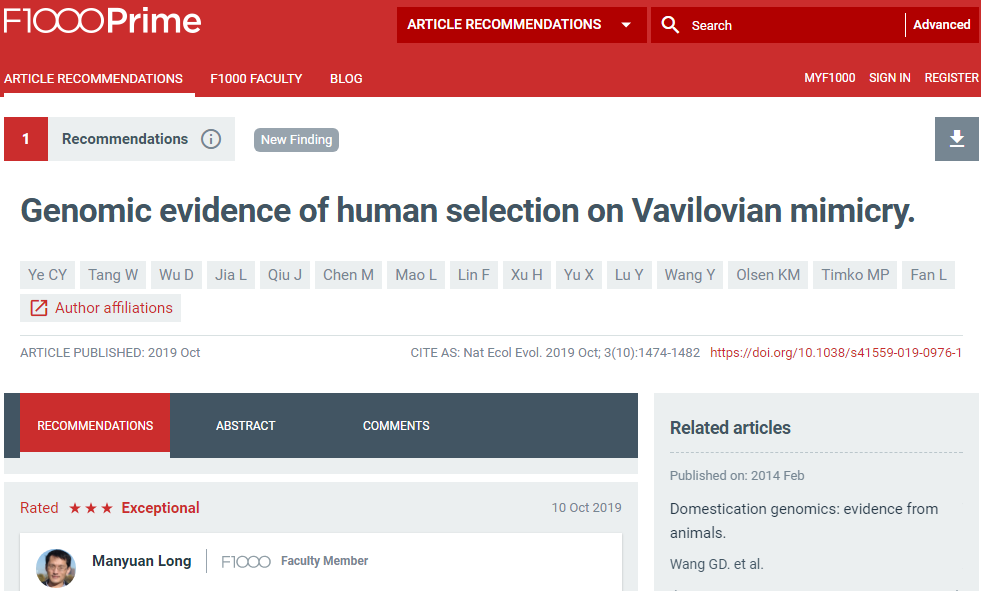Click the F1000 Faculty Member logo
Screen dimensions: 981x591
[x=246, y=562]
